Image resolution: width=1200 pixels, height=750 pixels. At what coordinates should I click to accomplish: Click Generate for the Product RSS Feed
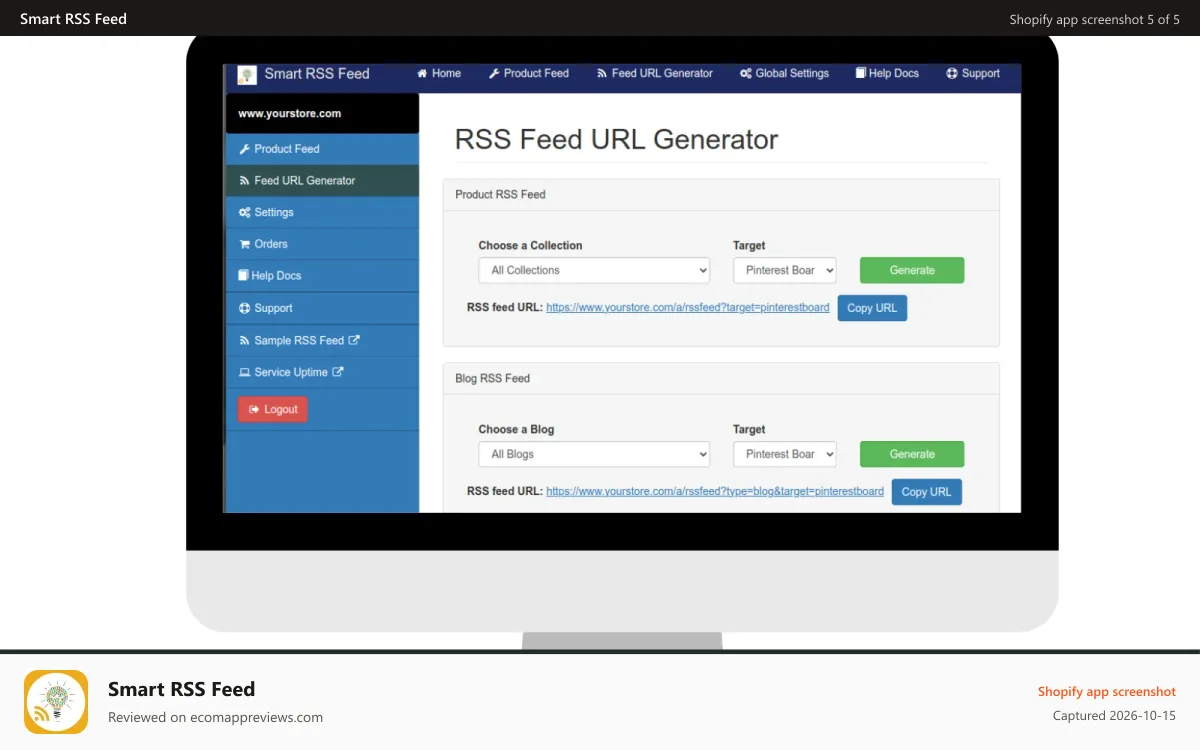pyautogui.click(x=912, y=270)
